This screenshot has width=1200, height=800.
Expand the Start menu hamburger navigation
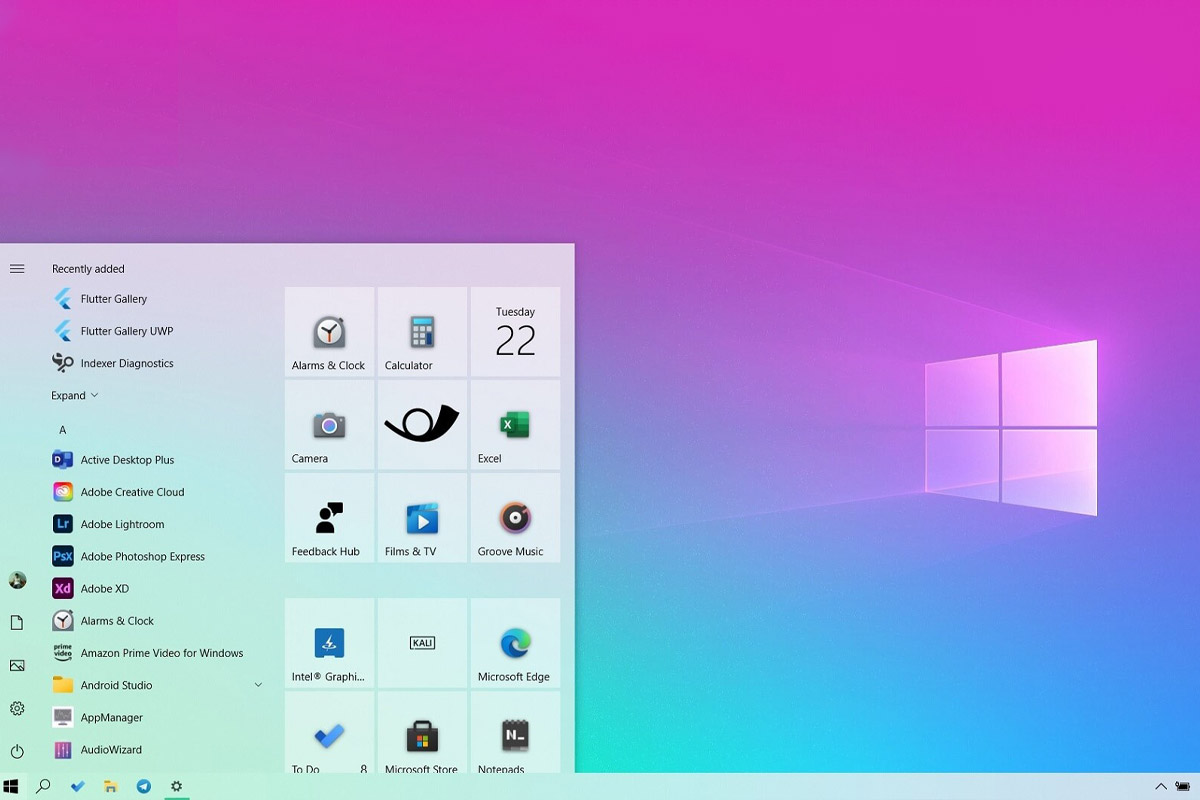point(17,268)
